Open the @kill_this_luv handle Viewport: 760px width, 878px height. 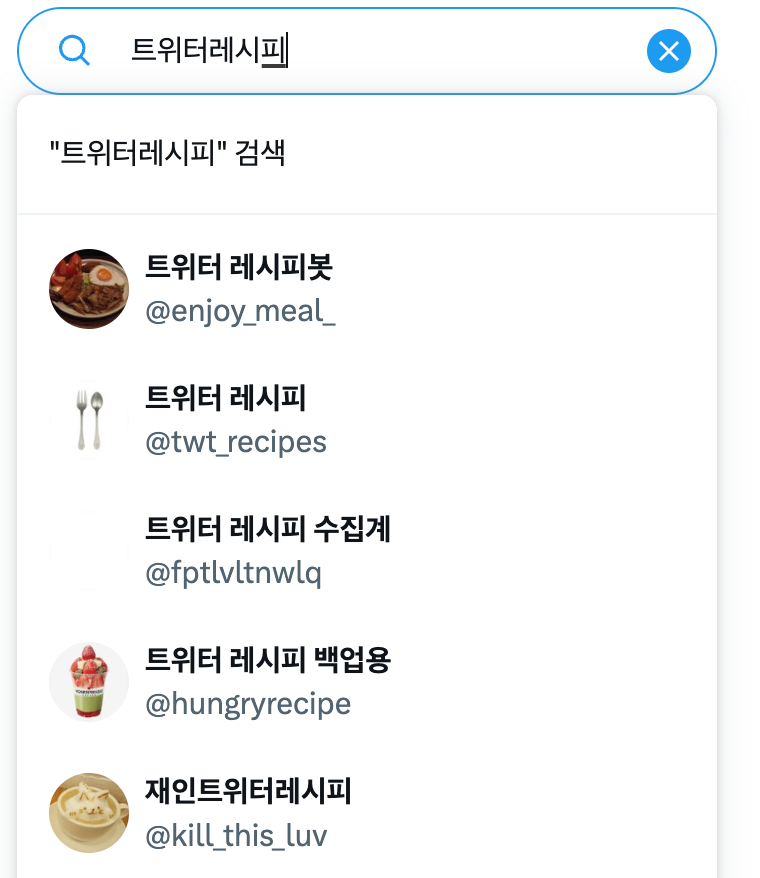point(236,835)
